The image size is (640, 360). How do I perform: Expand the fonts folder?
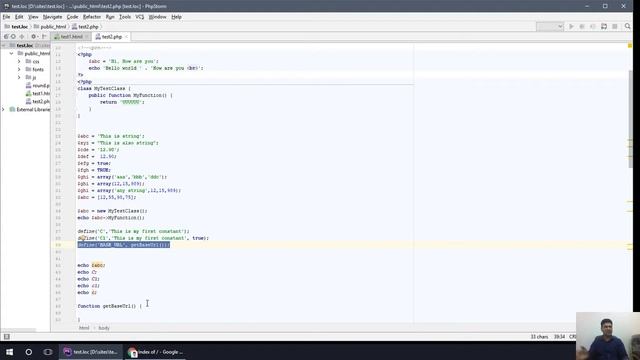19,69
